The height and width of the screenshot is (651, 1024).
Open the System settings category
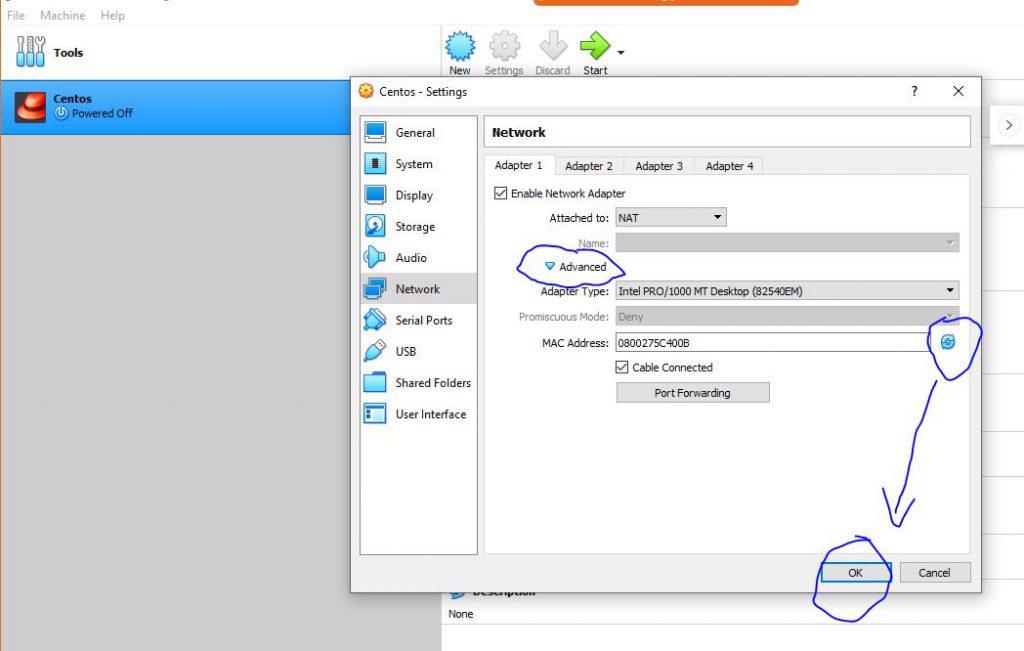pyautogui.click(x=413, y=164)
